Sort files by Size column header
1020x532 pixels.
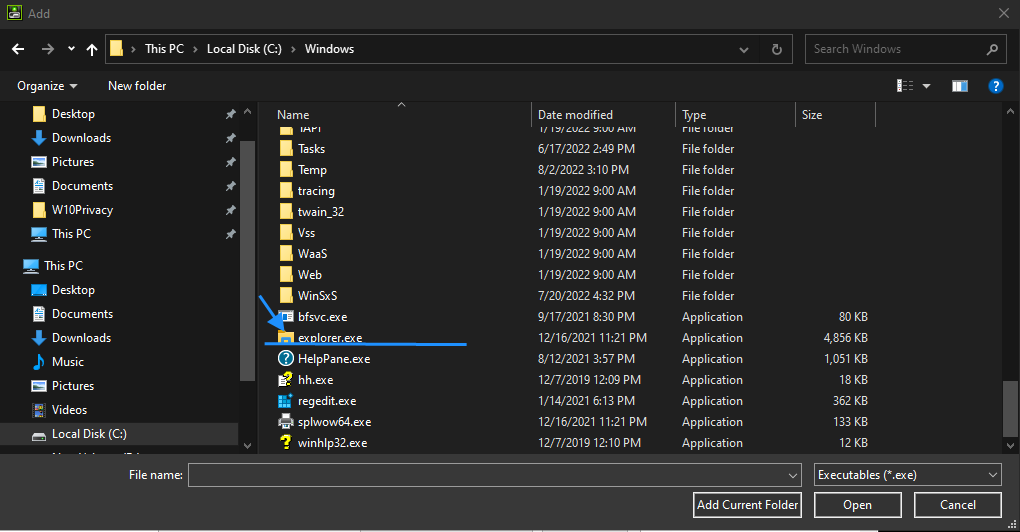pyautogui.click(x=812, y=115)
